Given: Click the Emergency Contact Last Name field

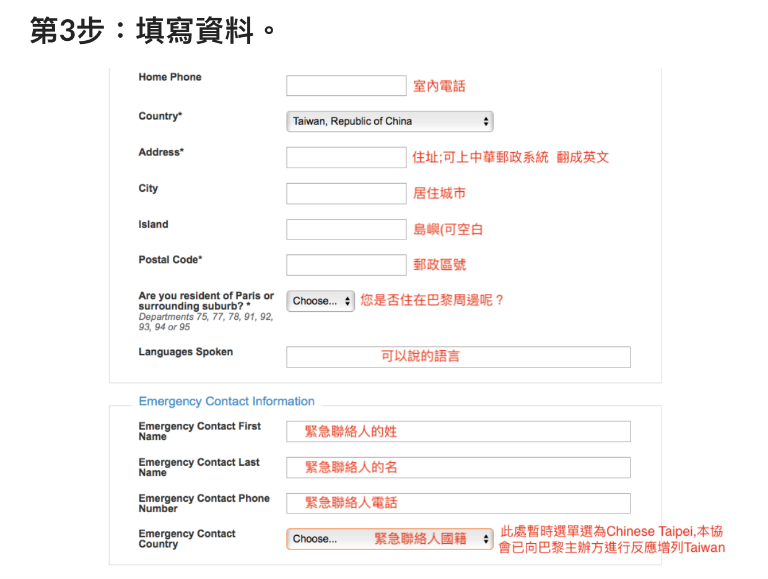Looking at the screenshot, I should (458, 467).
